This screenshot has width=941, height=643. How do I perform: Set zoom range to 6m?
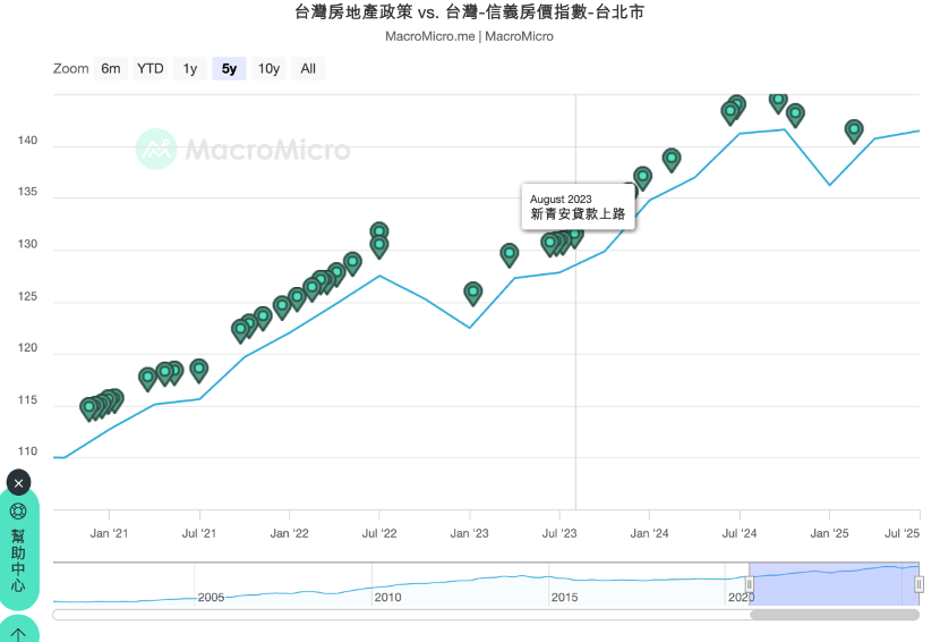[110, 68]
